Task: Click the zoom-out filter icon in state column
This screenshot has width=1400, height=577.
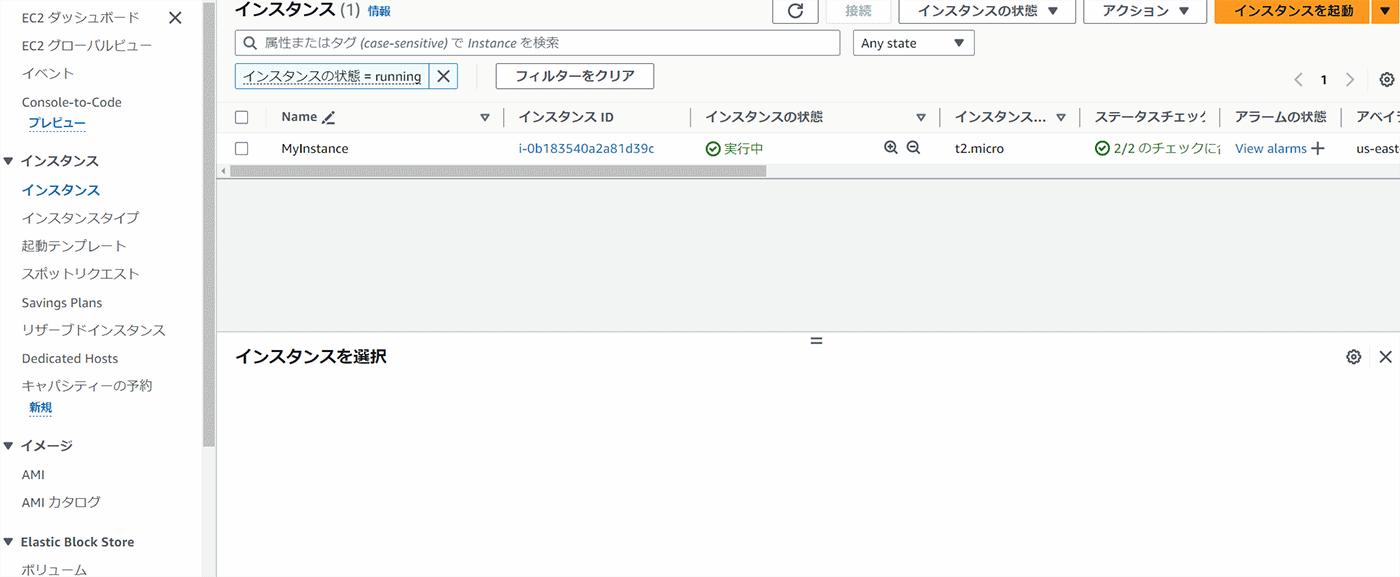Action: click(x=913, y=148)
